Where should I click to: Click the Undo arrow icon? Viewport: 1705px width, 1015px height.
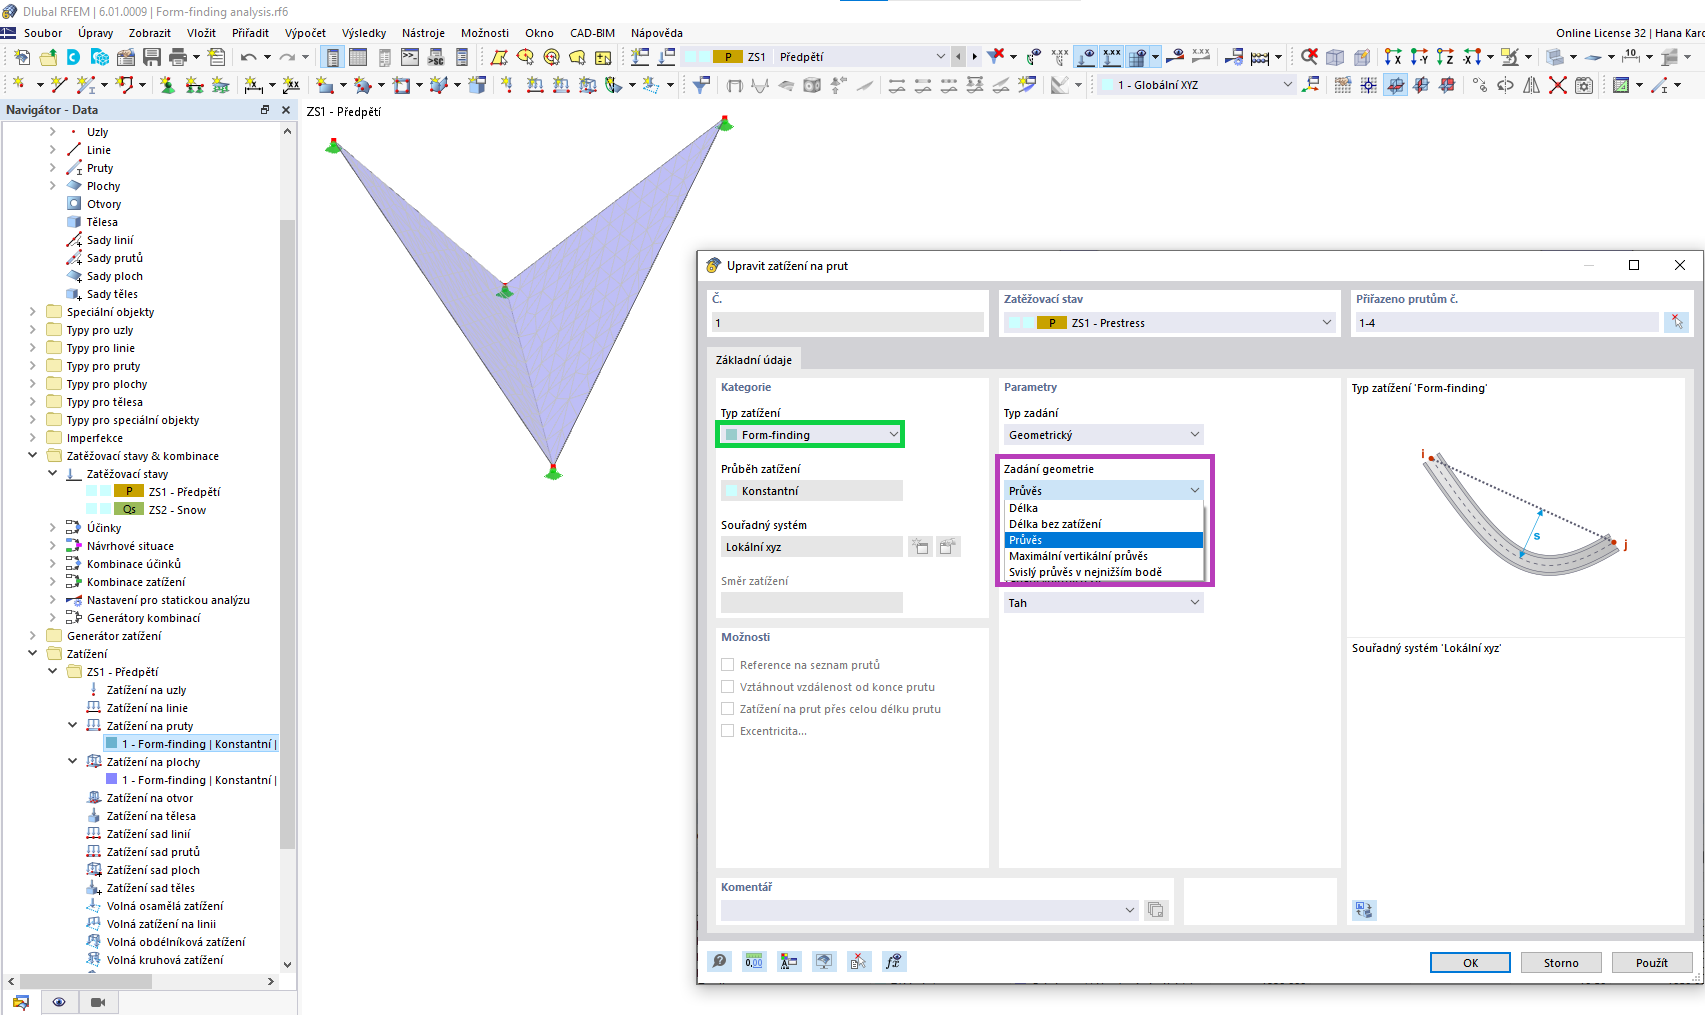click(248, 57)
